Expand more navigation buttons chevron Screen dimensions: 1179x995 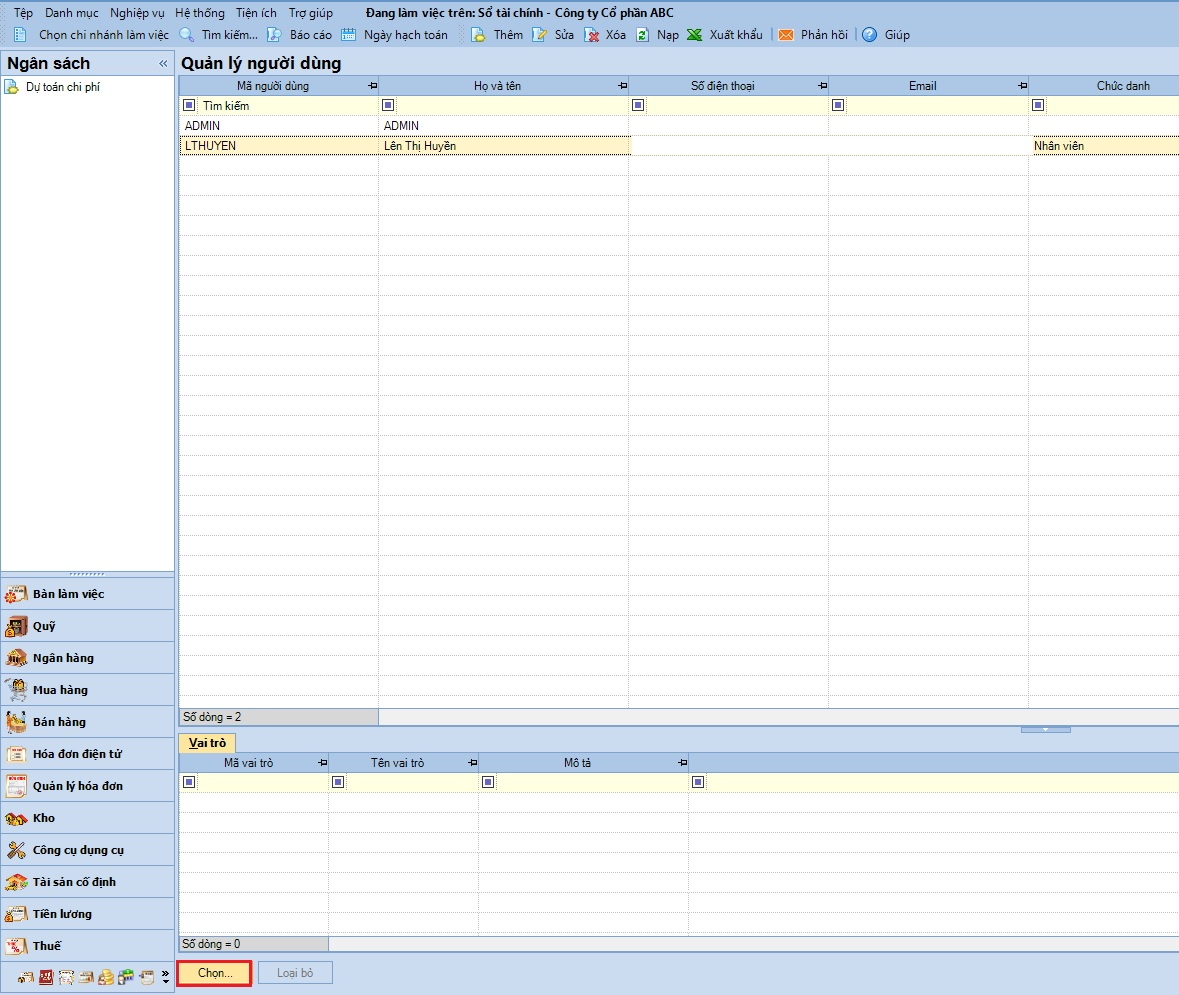coord(165,977)
